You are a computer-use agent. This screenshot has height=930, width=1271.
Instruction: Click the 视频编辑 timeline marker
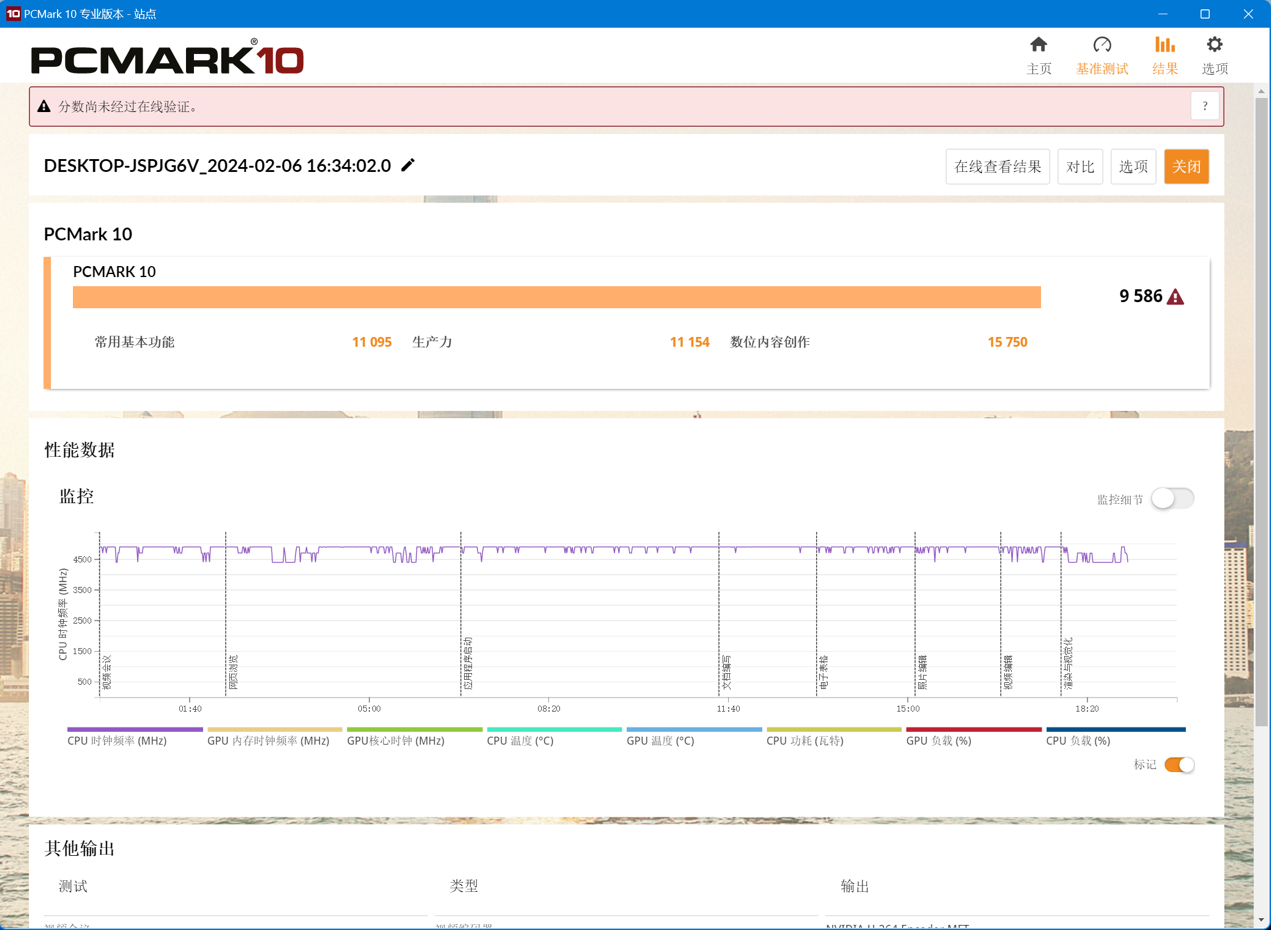1008,672
